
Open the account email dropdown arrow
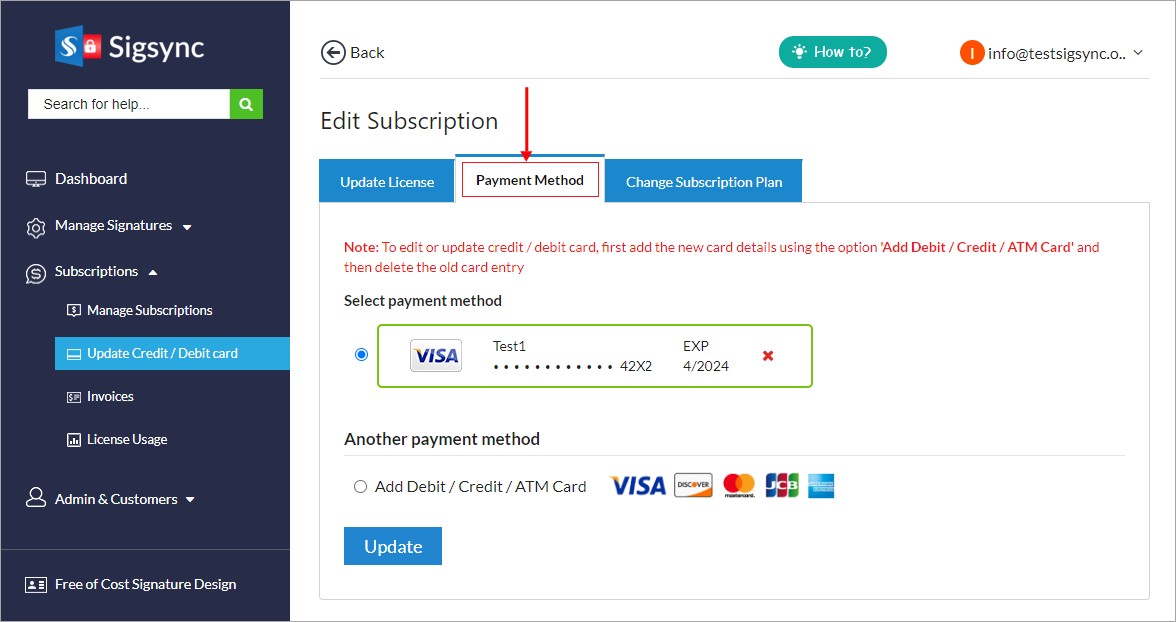[x=1138, y=53]
